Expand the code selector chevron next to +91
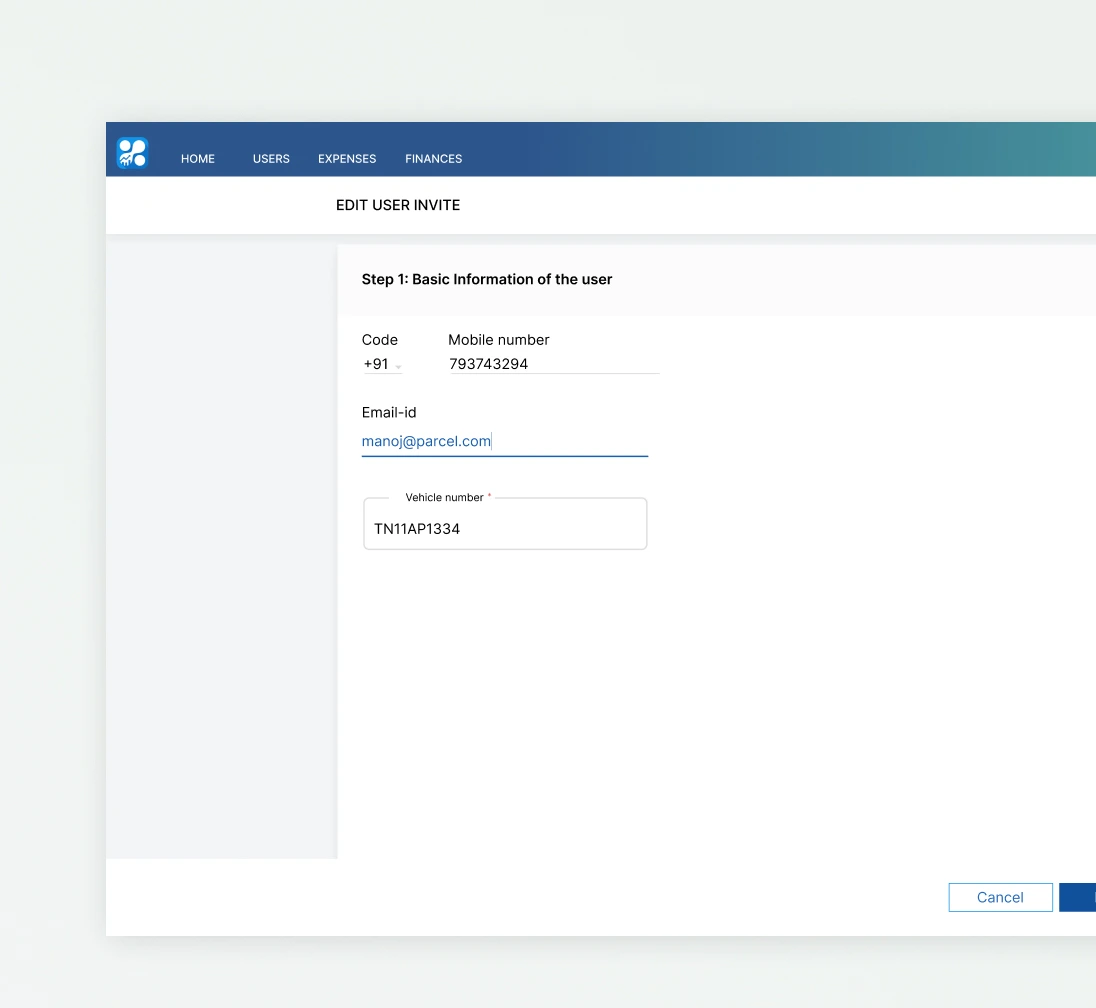The width and height of the screenshot is (1096, 1008). 398,366
